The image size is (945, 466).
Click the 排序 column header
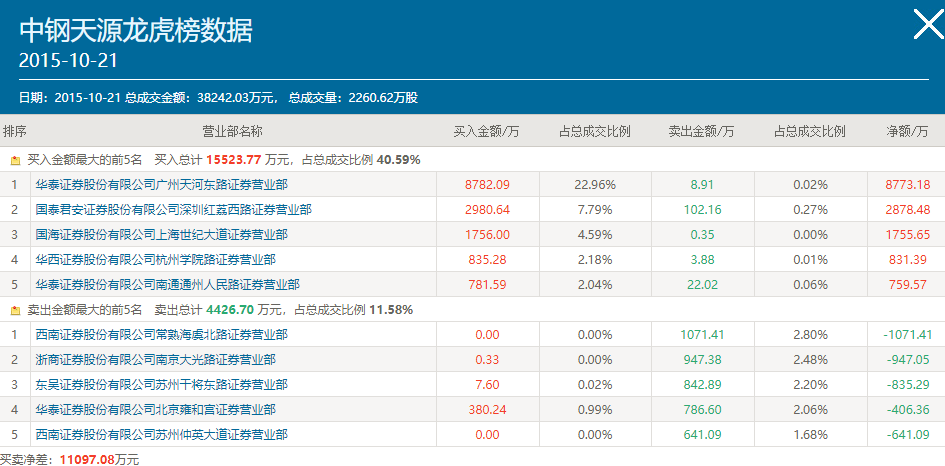(15, 132)
